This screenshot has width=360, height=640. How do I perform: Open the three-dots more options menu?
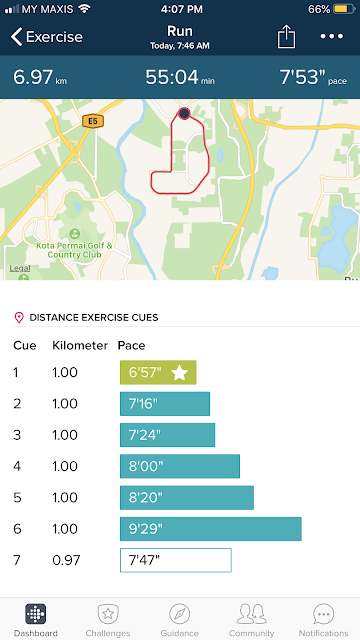[331, 36]
